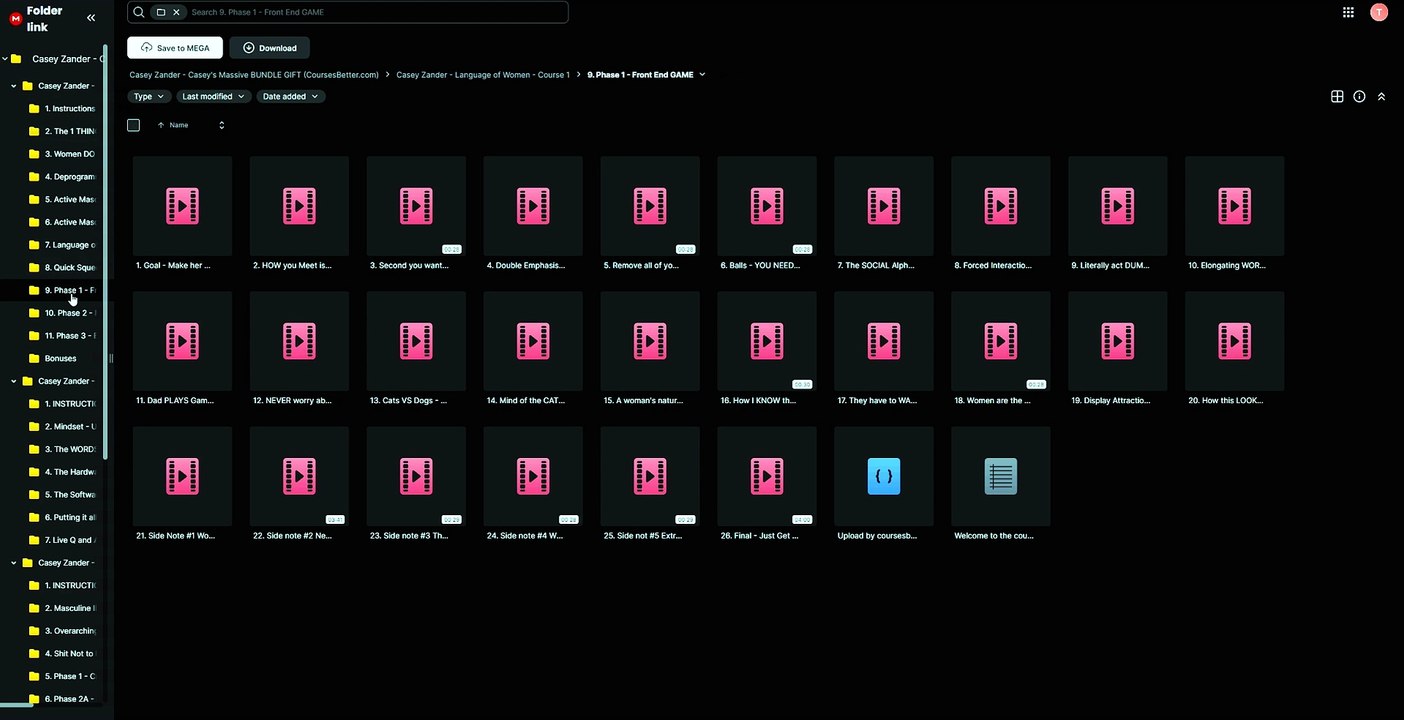Open the Last modified filter dropdown
The image size is (1404, 720).
click(x=213, y=97)
